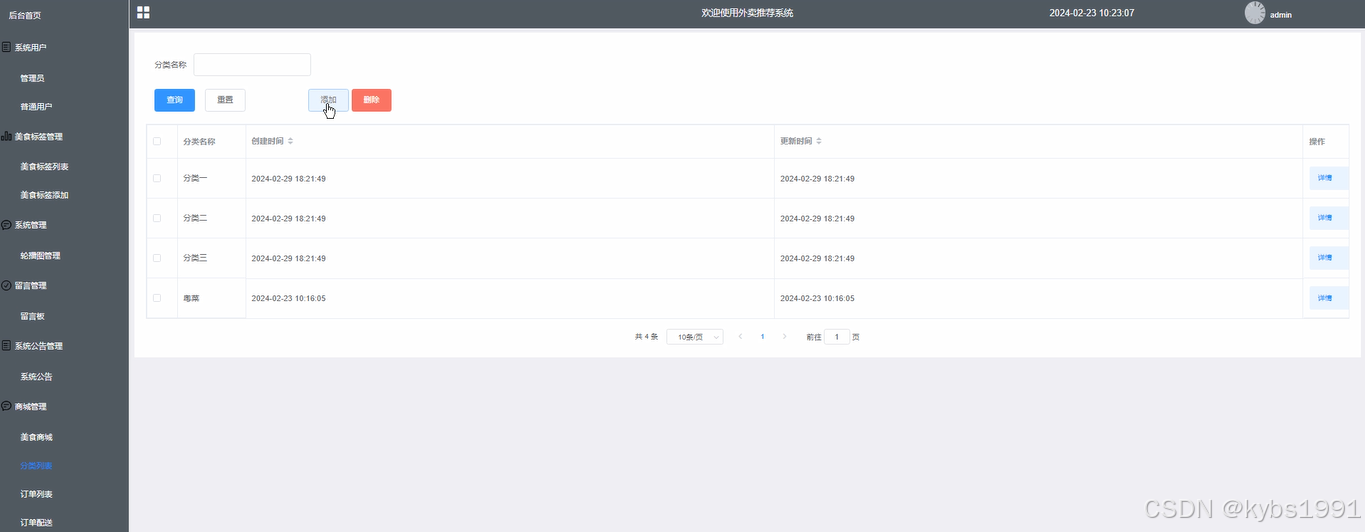1365x532 pixels.
Task: Click the 共 4 条 total count text
Action: point(646,337)
